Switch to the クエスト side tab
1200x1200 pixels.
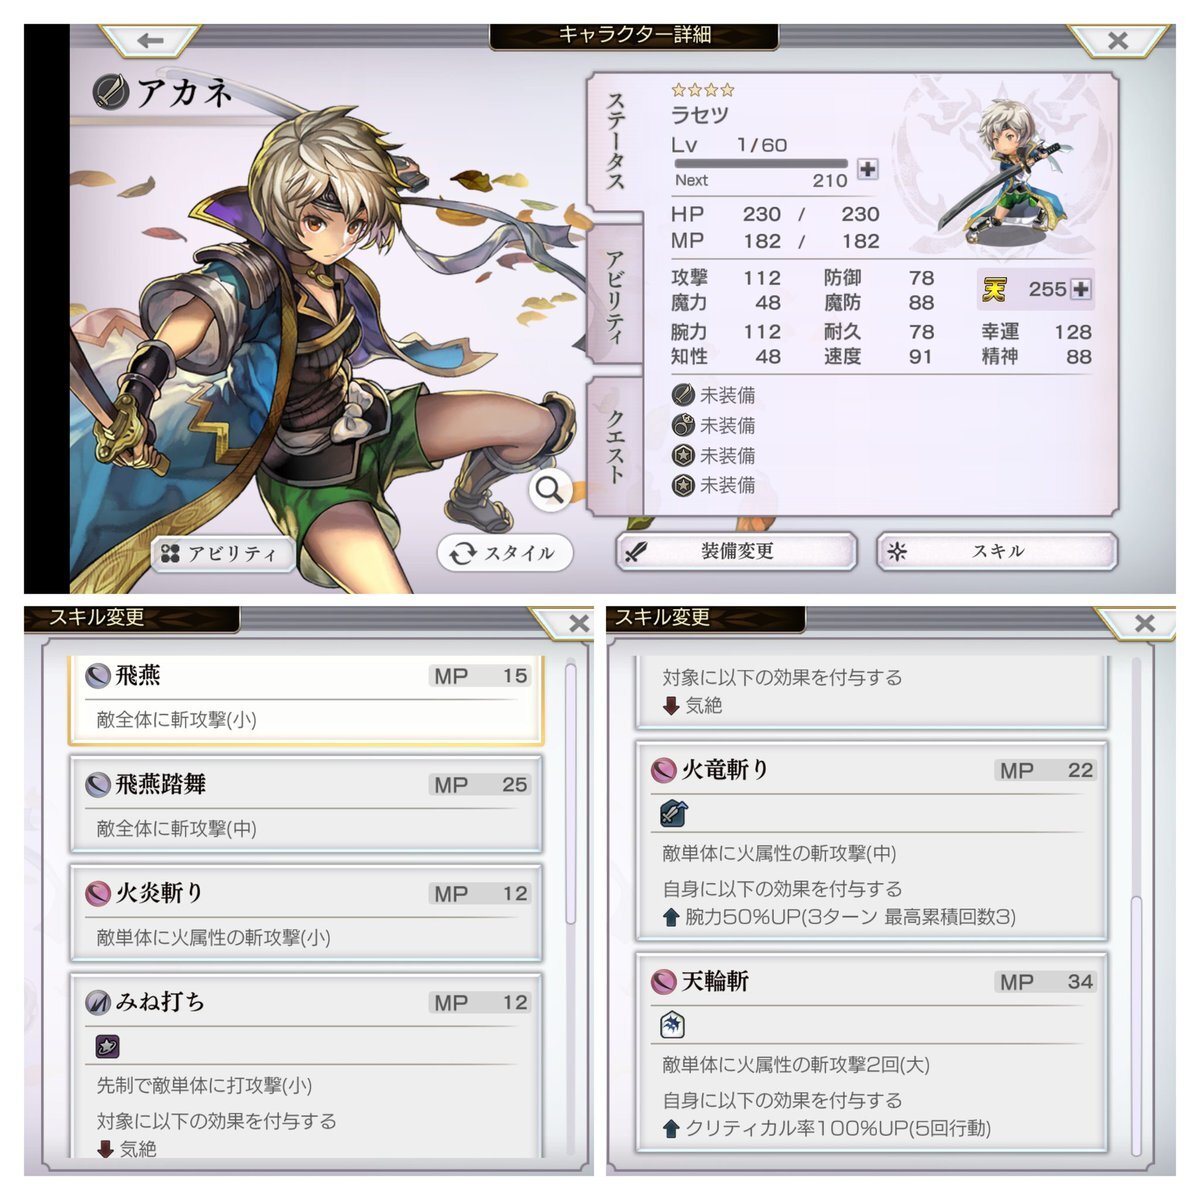(615, 446)
